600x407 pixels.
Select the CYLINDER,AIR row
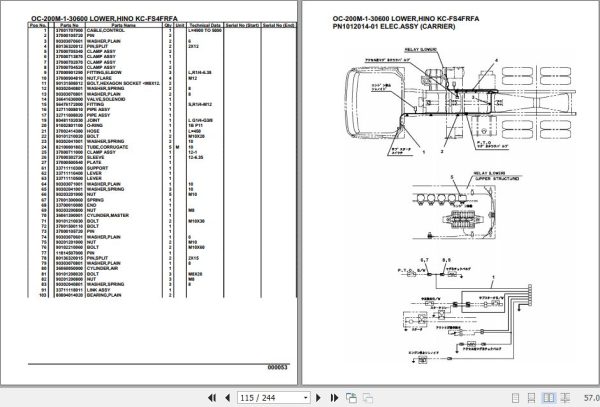pyautogui.click(x=162, y=269)
